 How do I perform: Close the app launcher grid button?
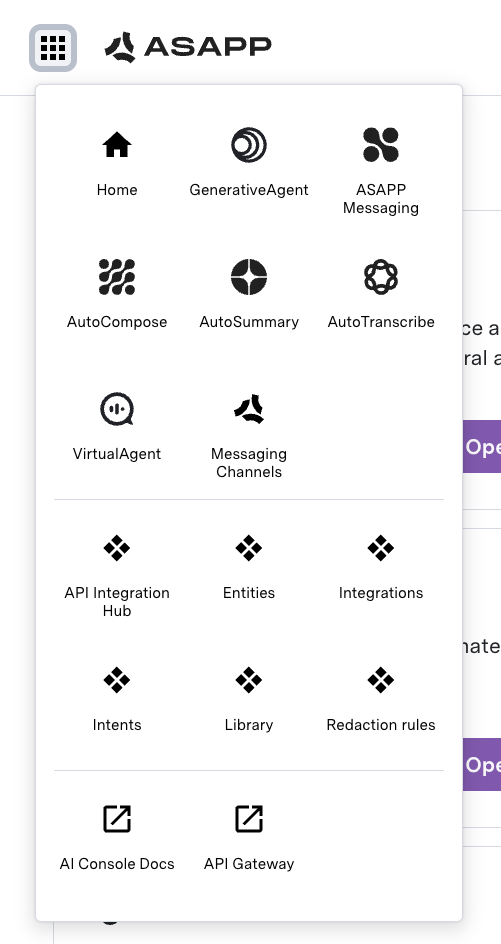click(53, 48)
